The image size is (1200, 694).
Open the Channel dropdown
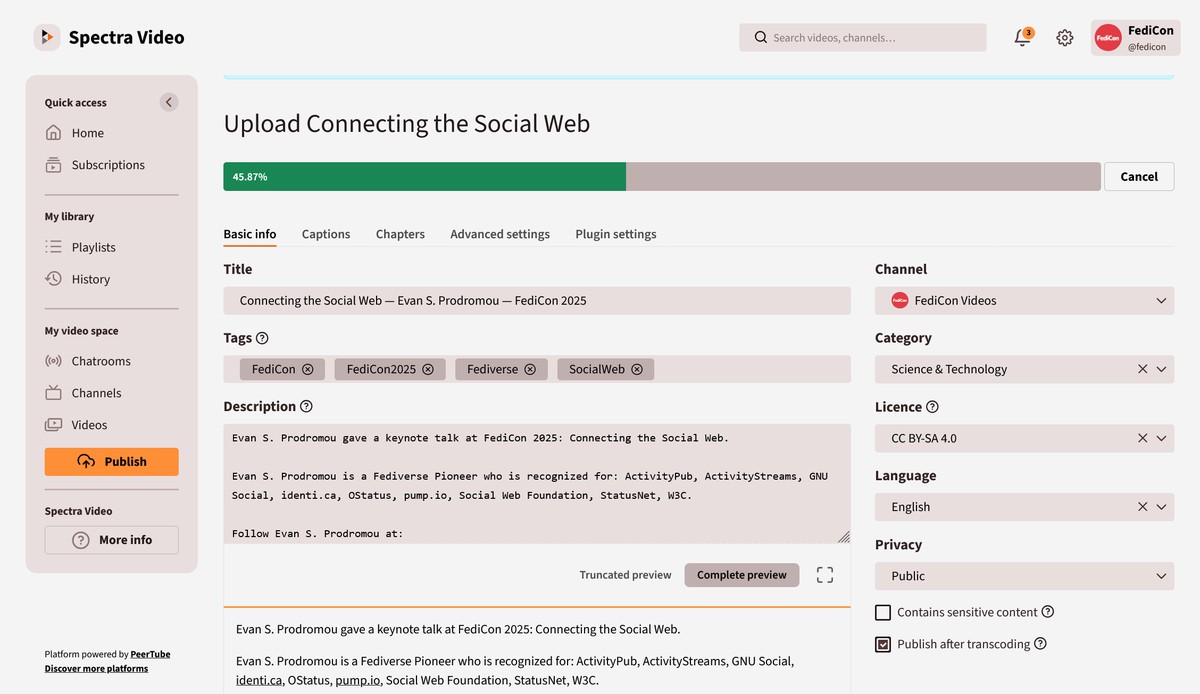click(x=1024, y=300)
